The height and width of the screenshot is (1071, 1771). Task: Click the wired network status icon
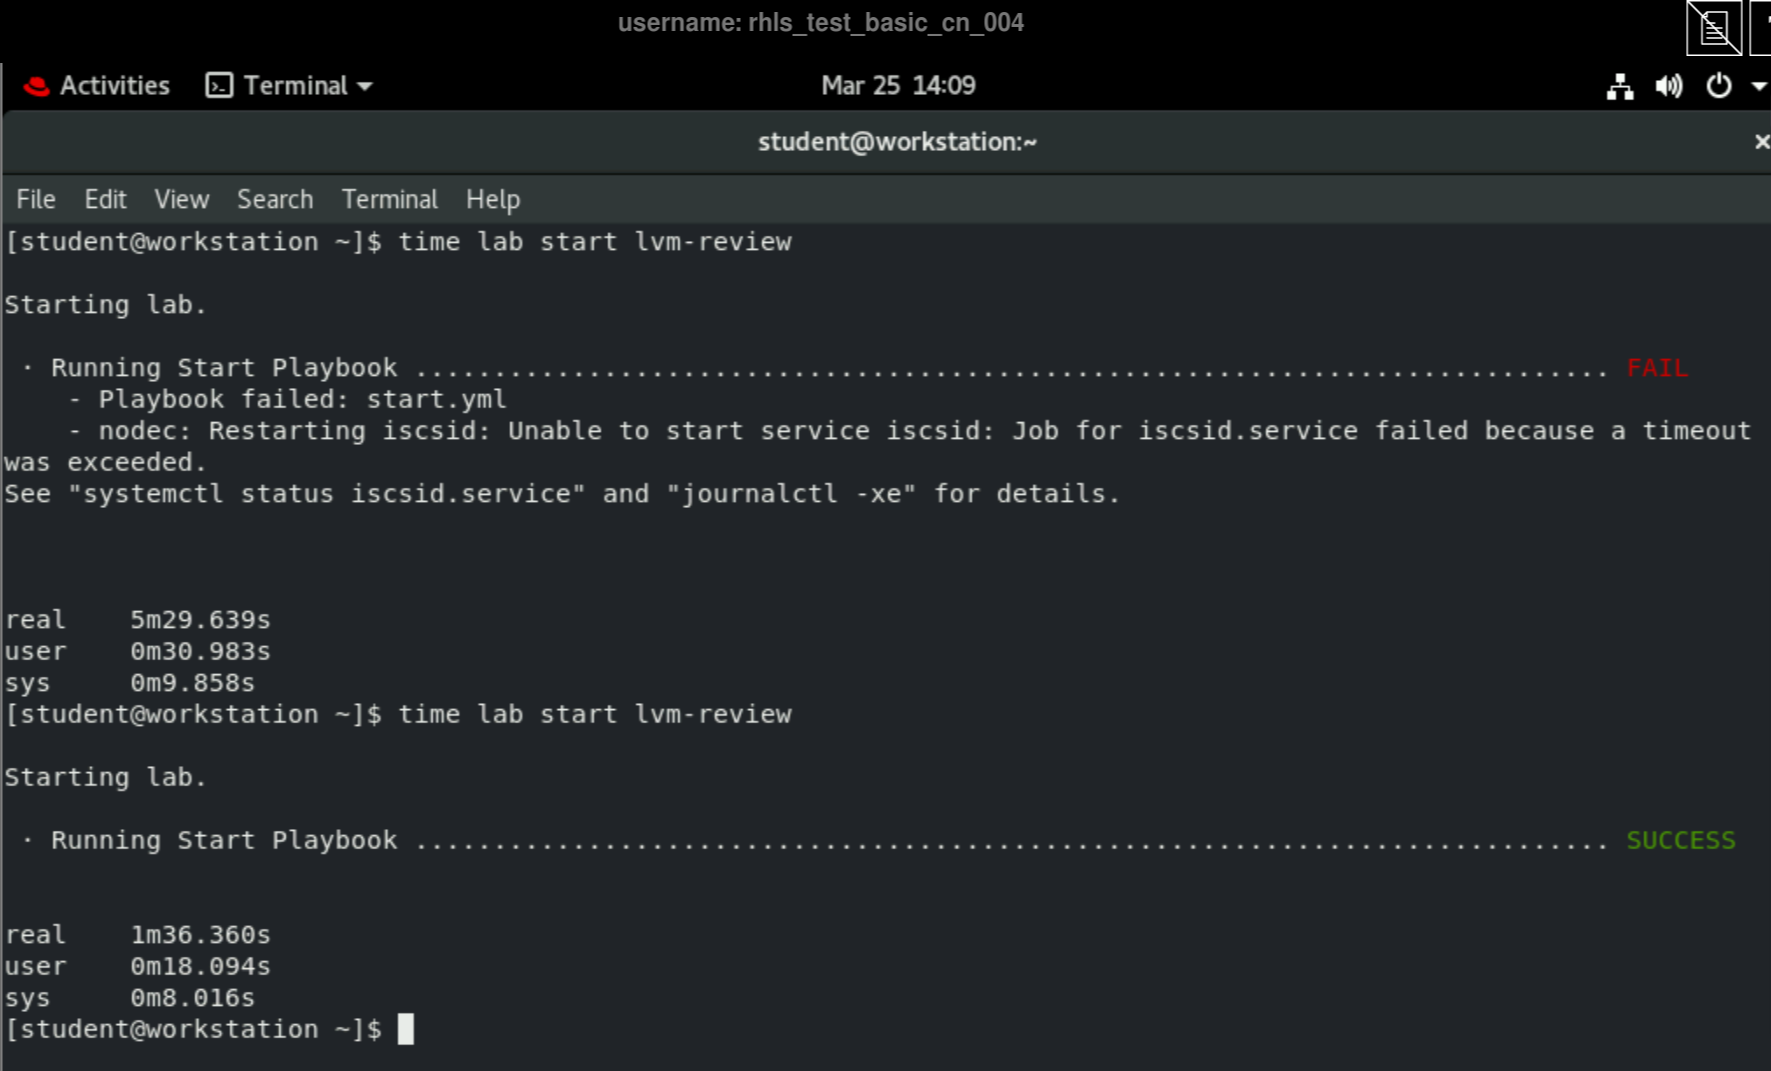pos(1620,87)
